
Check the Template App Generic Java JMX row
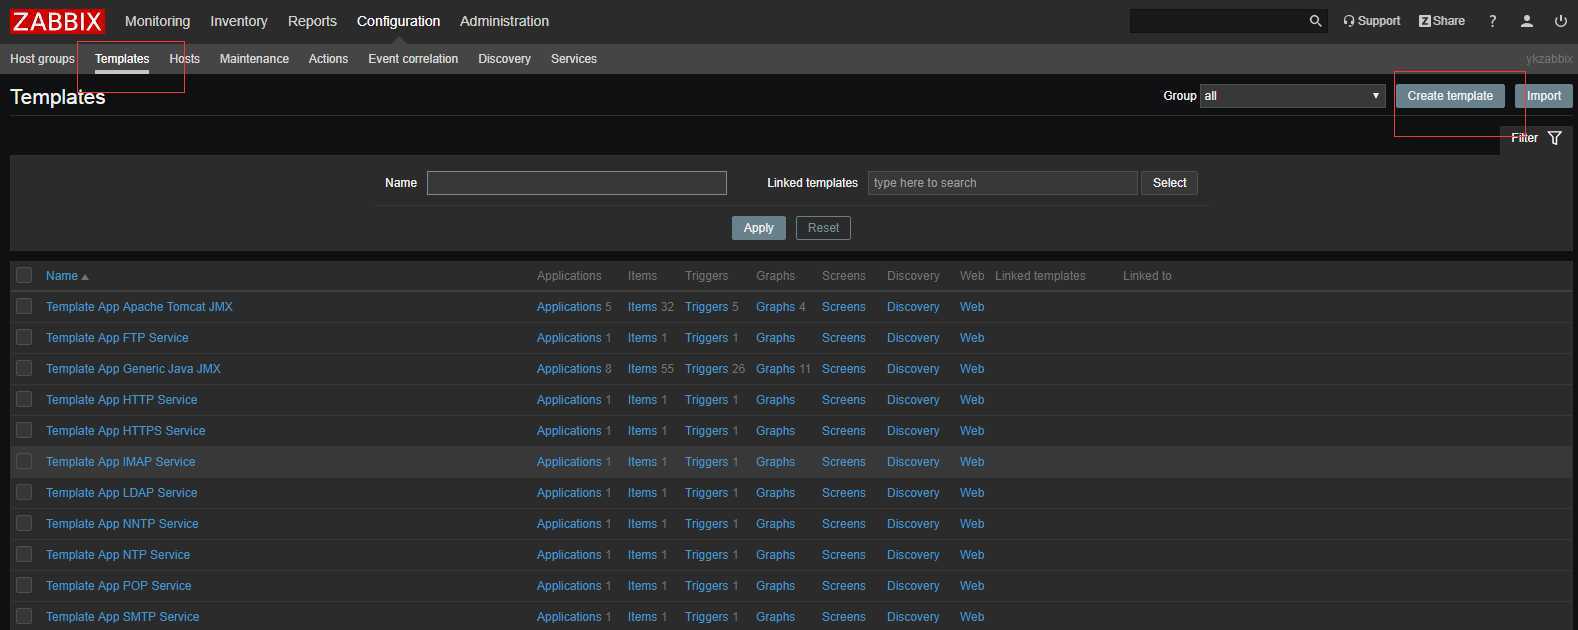click(24, 368)
